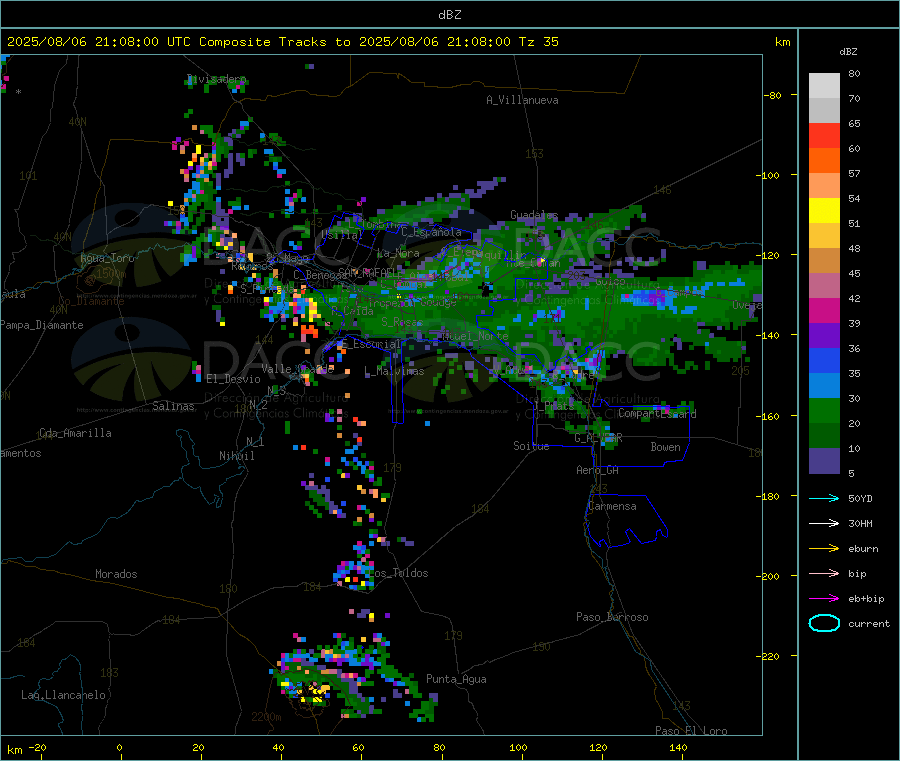Click the 'Nihuil' map label
This screenshot has width=900, height=761.
pyautogui.click(x=236, y=456)
